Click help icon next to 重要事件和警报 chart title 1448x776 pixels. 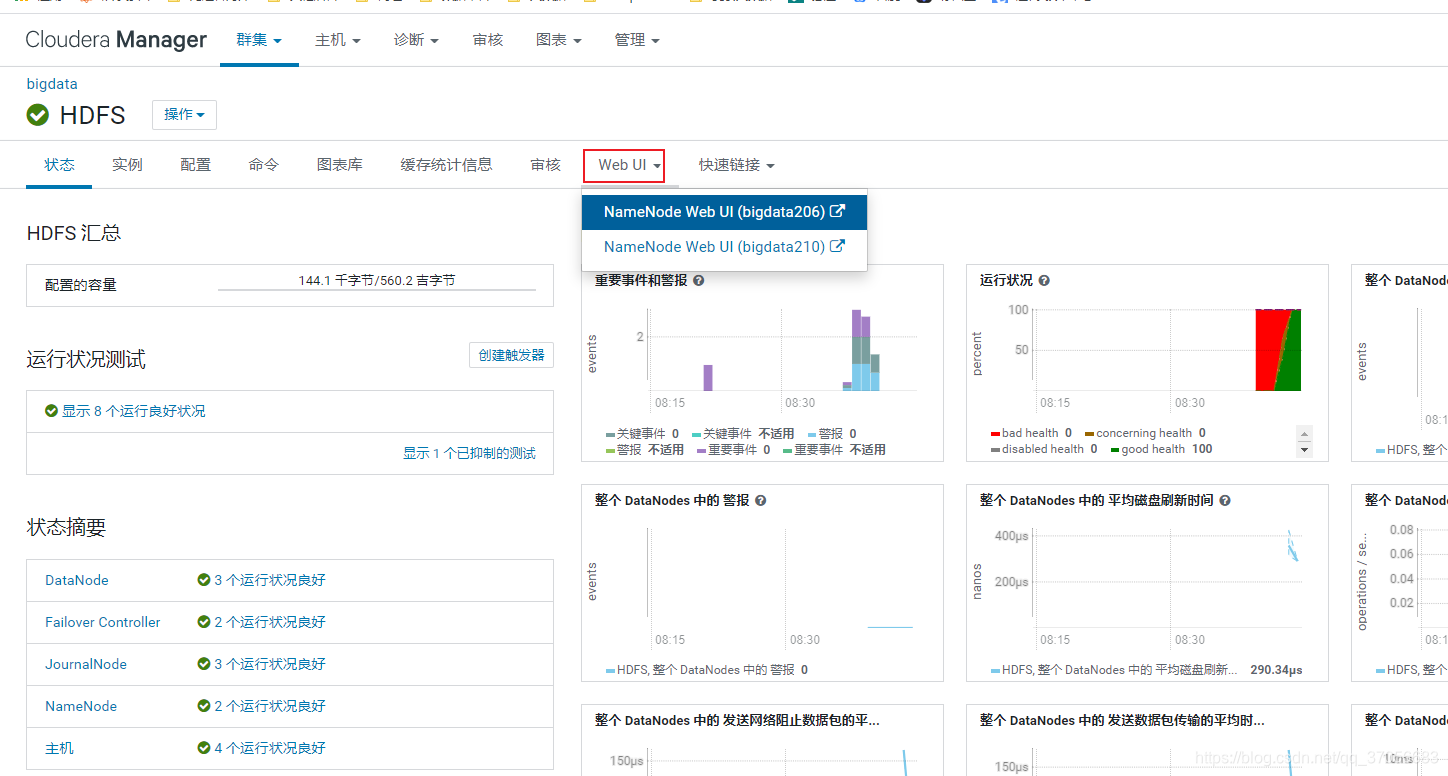(x=699, y=281)
